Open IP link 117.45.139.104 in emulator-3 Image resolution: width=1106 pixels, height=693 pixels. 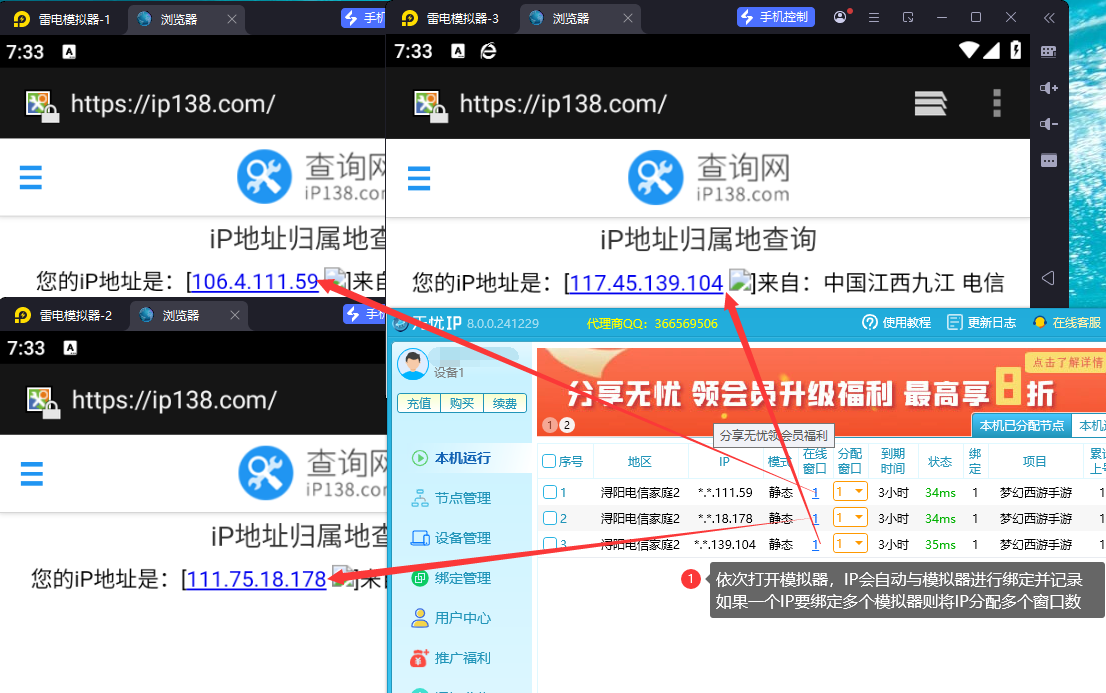coord(646,283)
